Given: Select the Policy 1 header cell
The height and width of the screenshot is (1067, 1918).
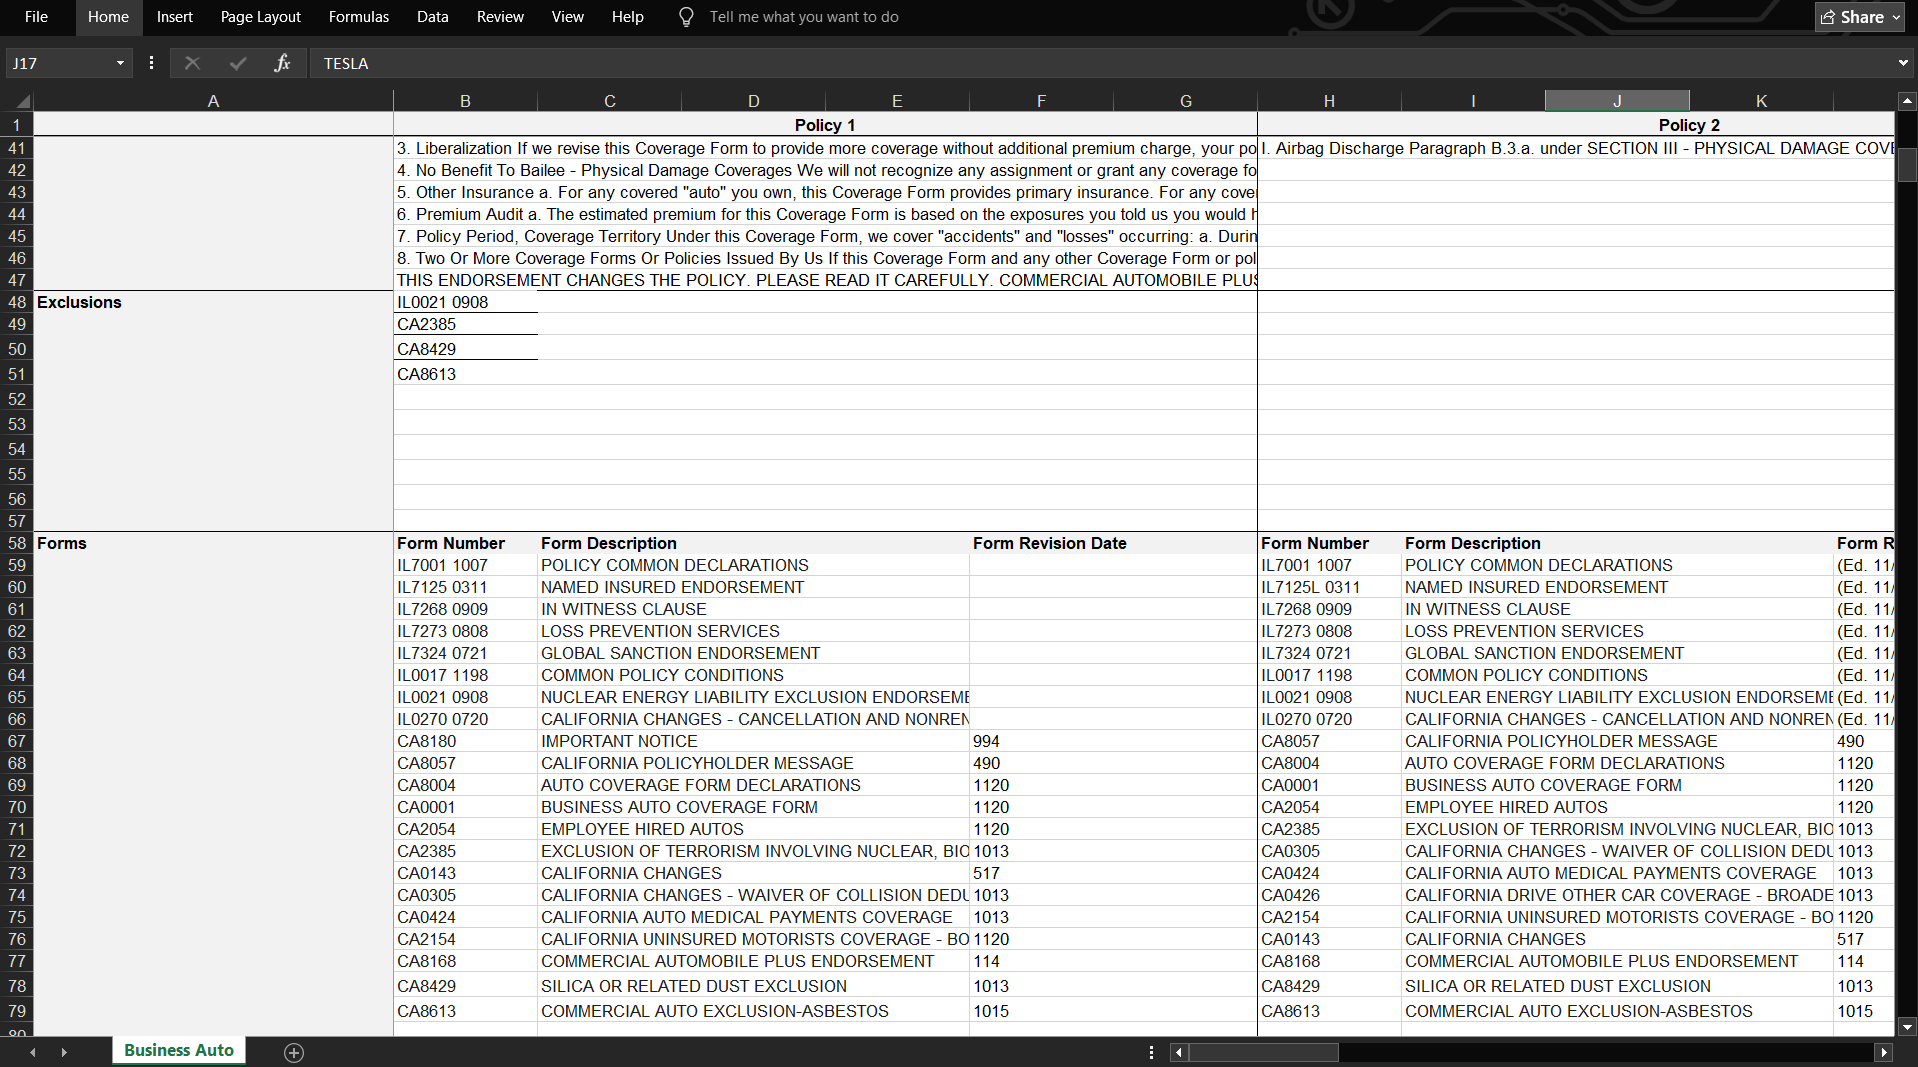Looking at the screenshot, I should point(825,125).
